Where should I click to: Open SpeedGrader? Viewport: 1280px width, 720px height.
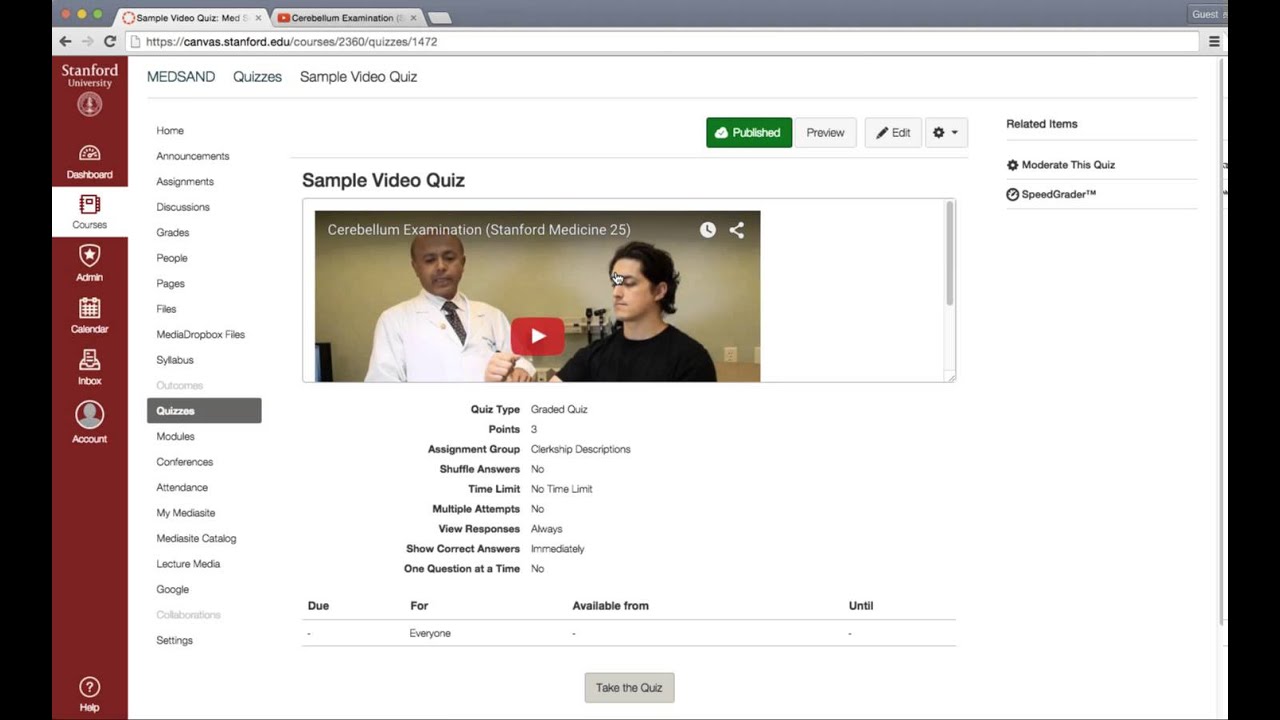tap(1051, 194)
